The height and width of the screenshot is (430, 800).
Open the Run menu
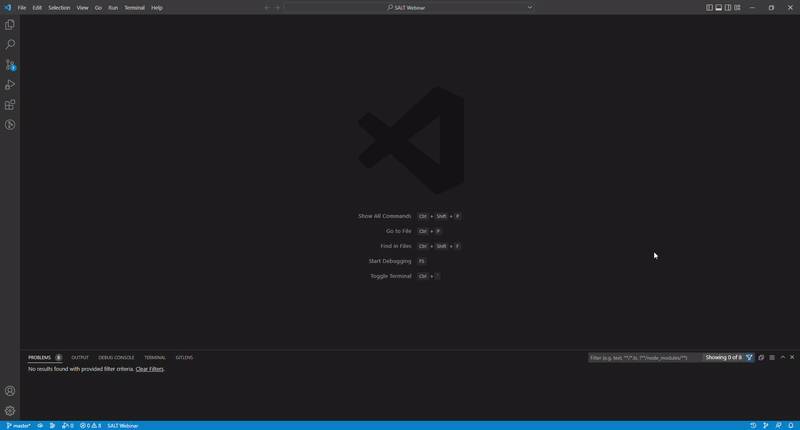113,8
